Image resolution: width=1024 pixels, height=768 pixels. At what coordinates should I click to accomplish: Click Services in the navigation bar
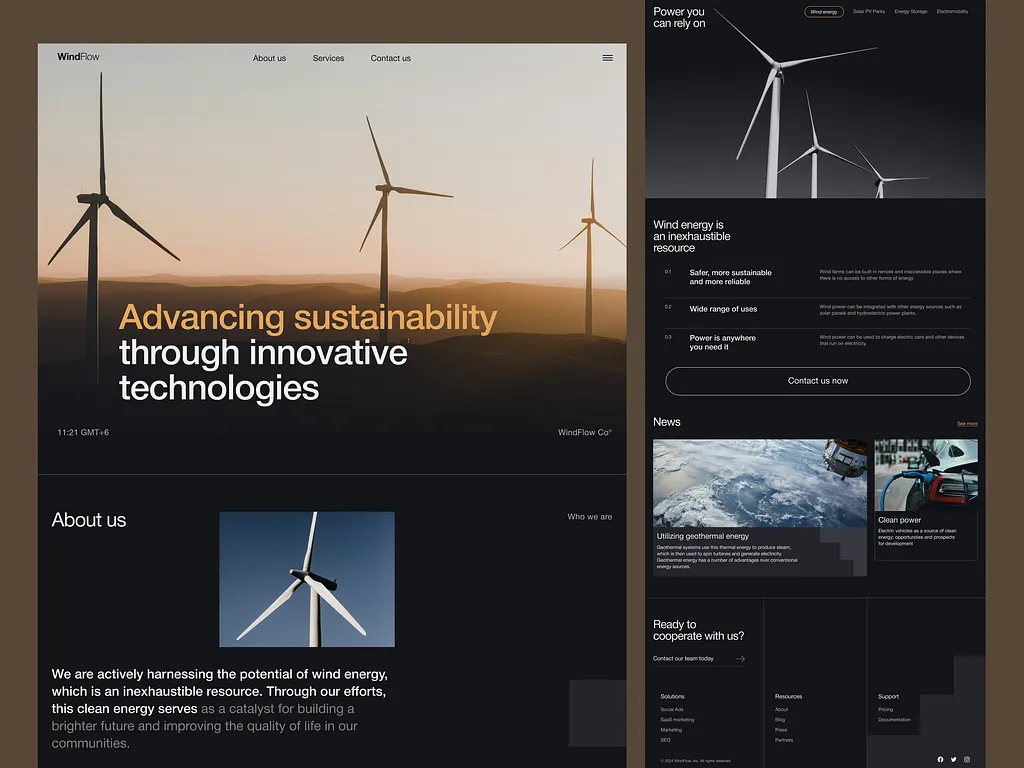328,58
